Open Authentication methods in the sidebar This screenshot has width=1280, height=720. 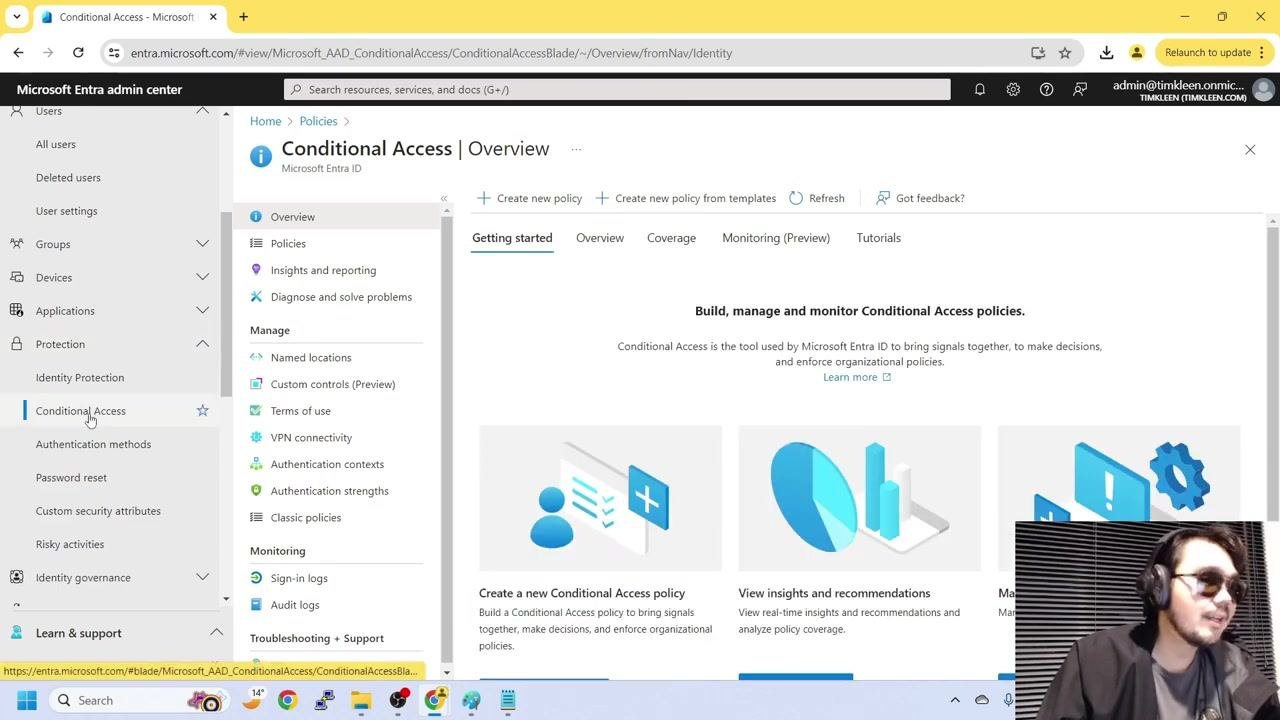pos(93,444)
